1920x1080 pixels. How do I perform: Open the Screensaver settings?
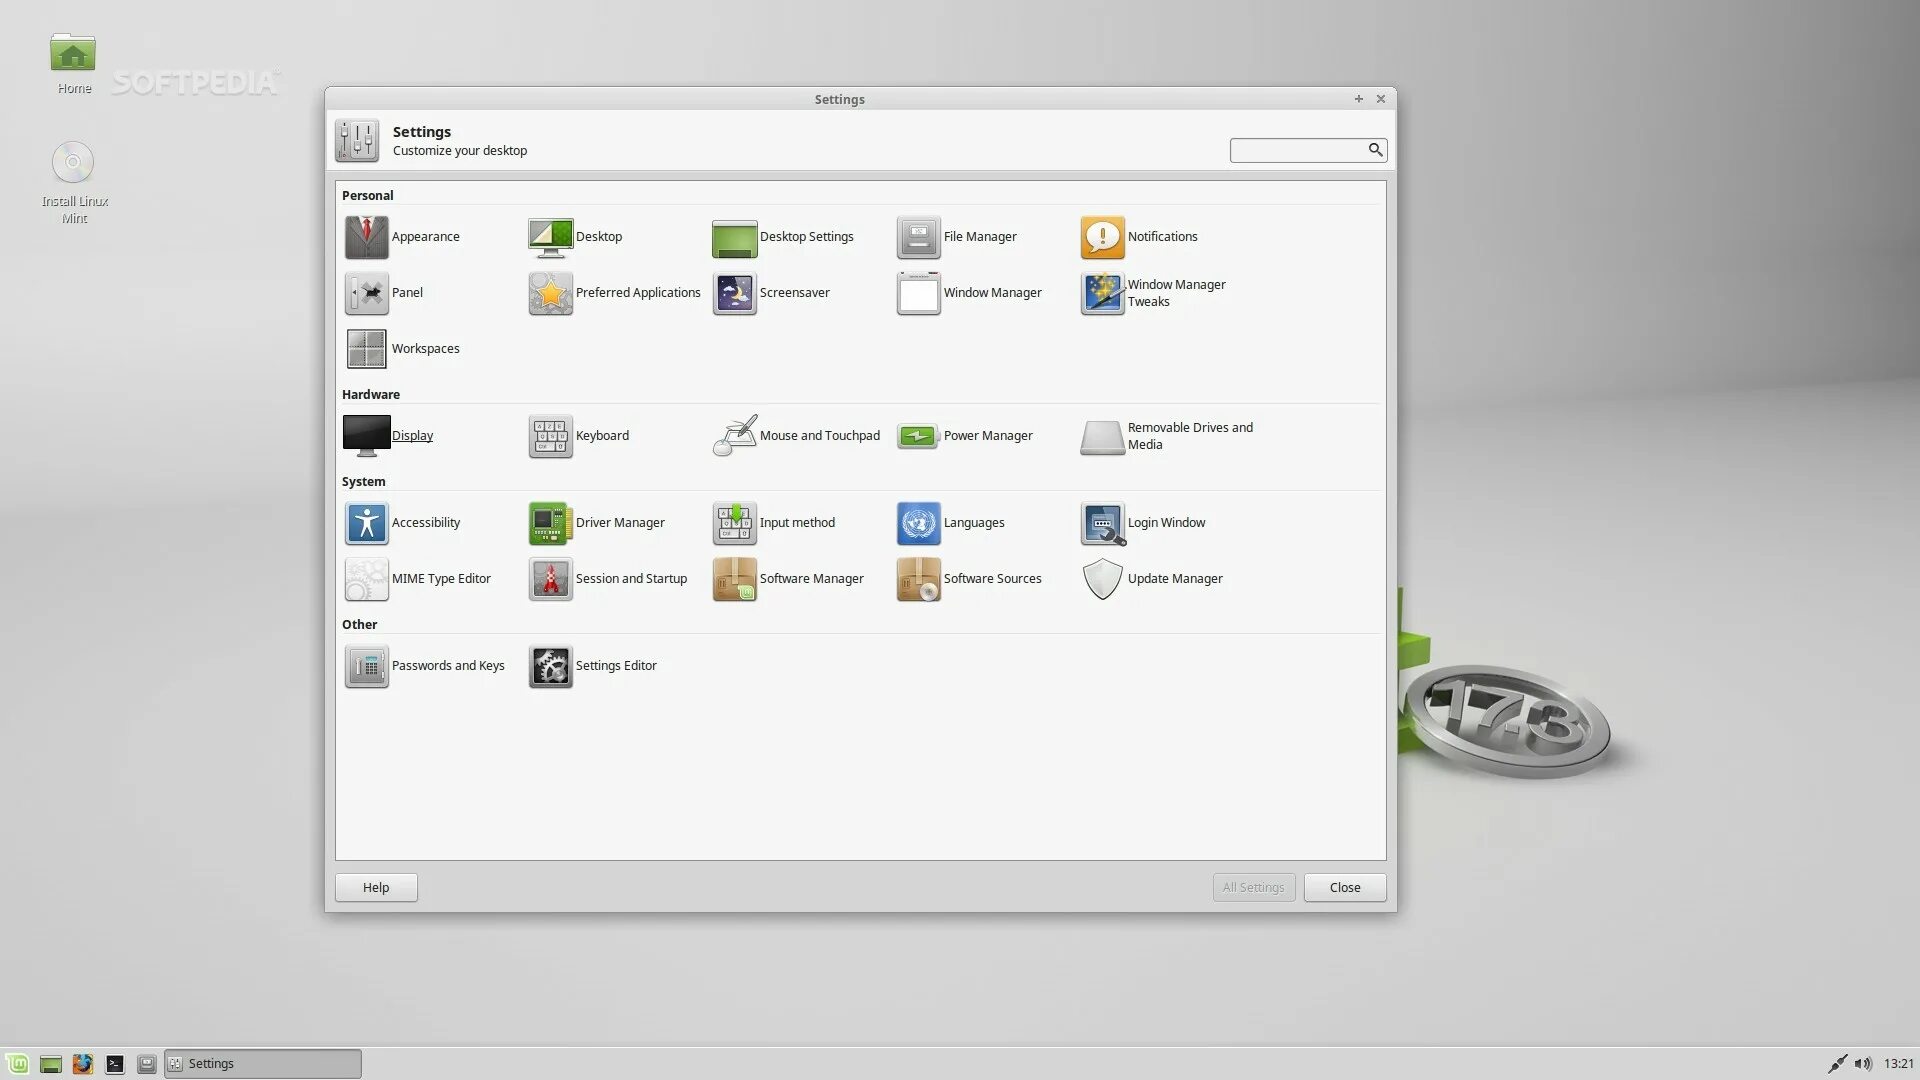(735, 293)
